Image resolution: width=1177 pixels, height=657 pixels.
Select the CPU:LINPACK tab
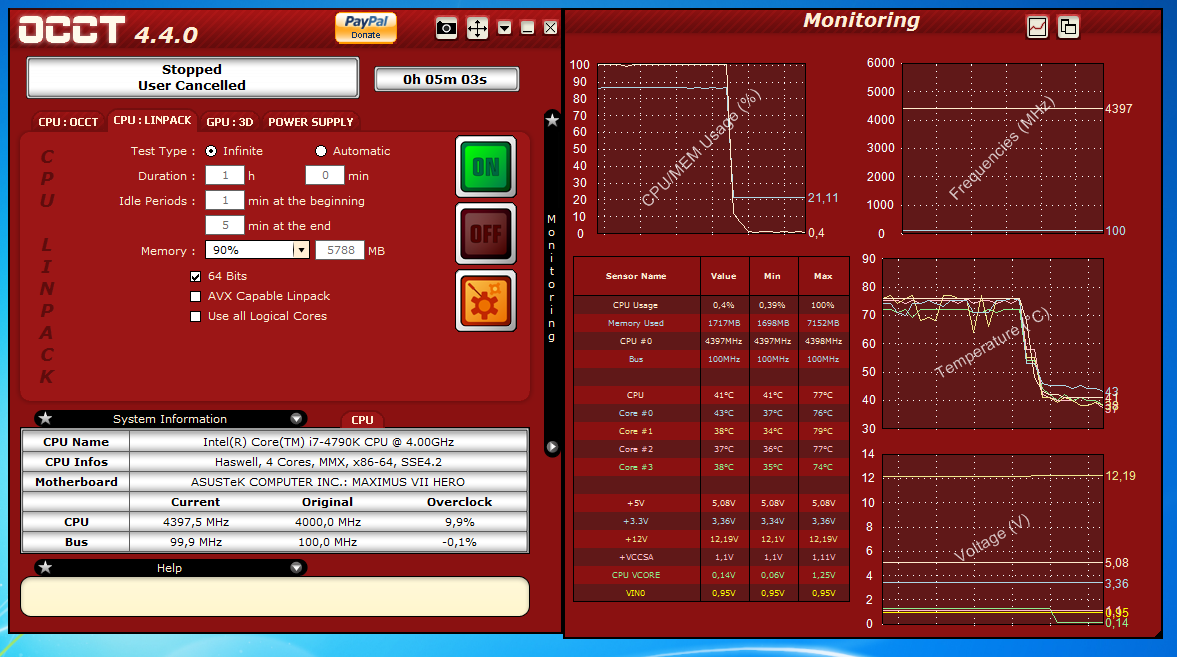coord(152,120)
